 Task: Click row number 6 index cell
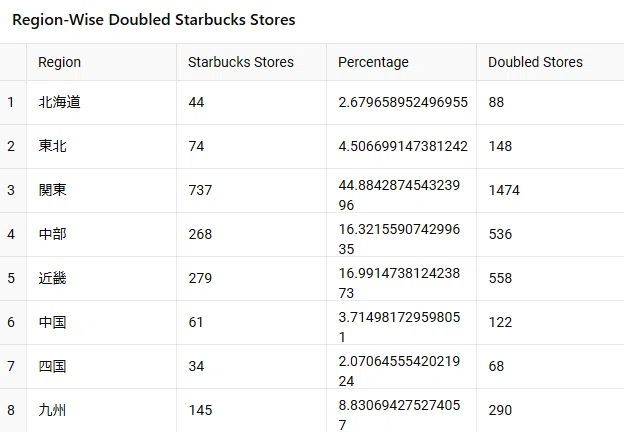click(x=13, y=322)
